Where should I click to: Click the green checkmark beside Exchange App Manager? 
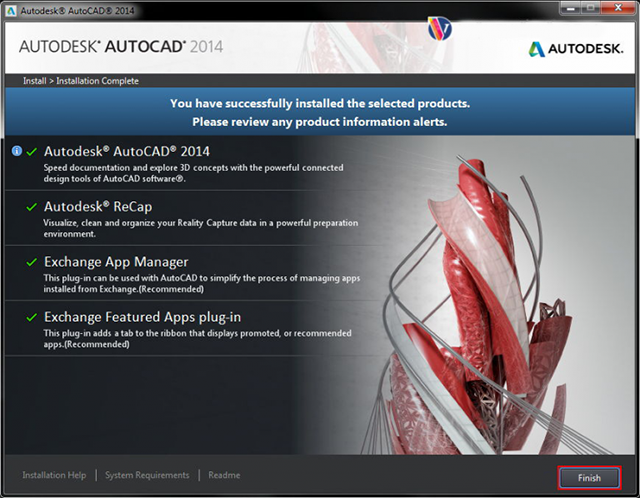point(32,262)
